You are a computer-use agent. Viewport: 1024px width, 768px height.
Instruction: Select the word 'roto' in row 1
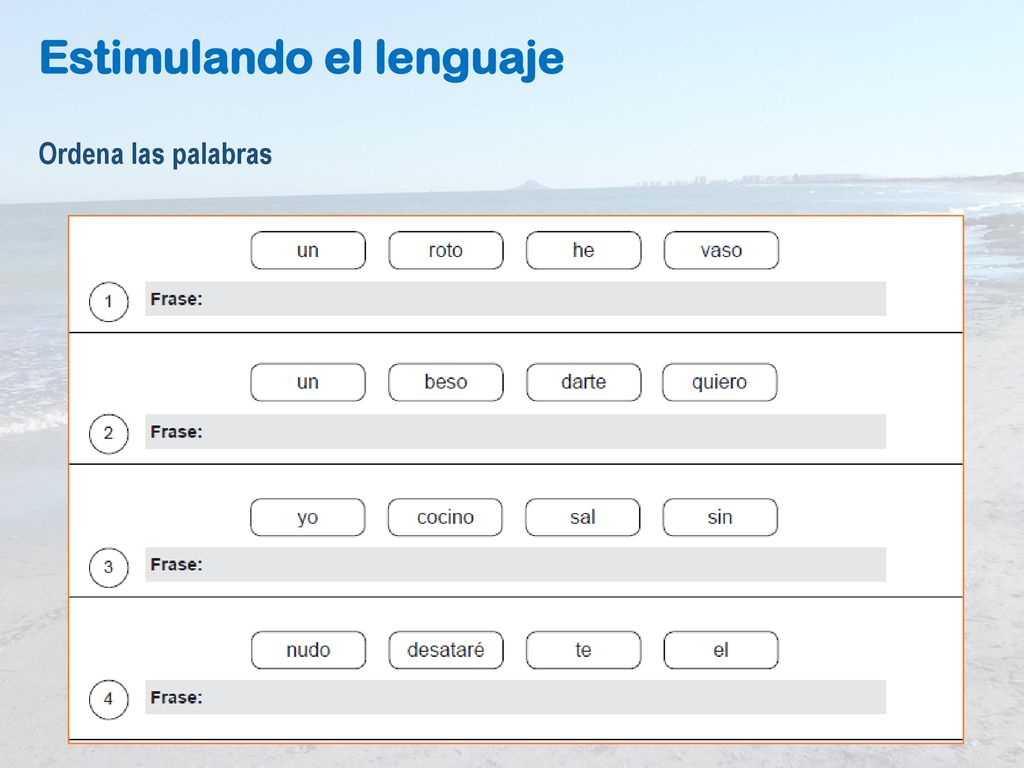pos(446,250)
